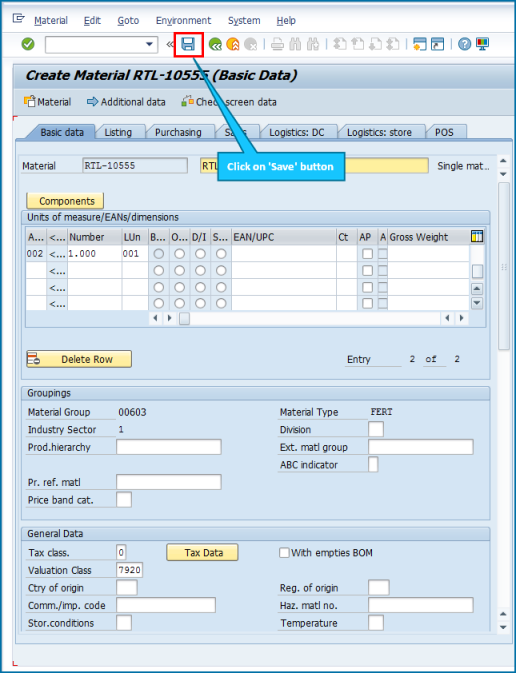
Task: Click the Valuation Class field 7920
Action: 130,570
